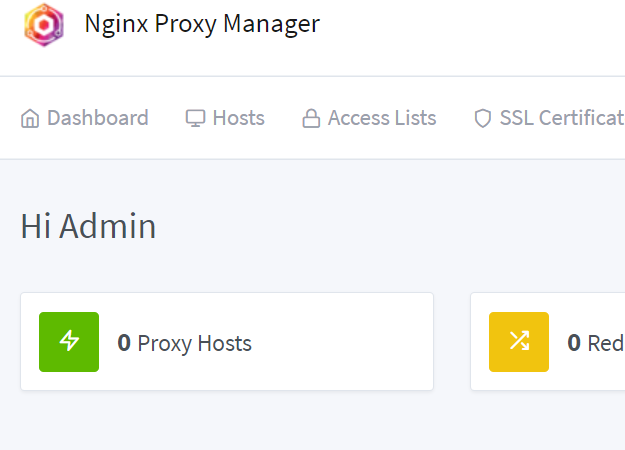This screenshot has height=450, width=625.
Task: Click the Hosts monitor icon
Action: pyautogui.click(x=195, y=118)
